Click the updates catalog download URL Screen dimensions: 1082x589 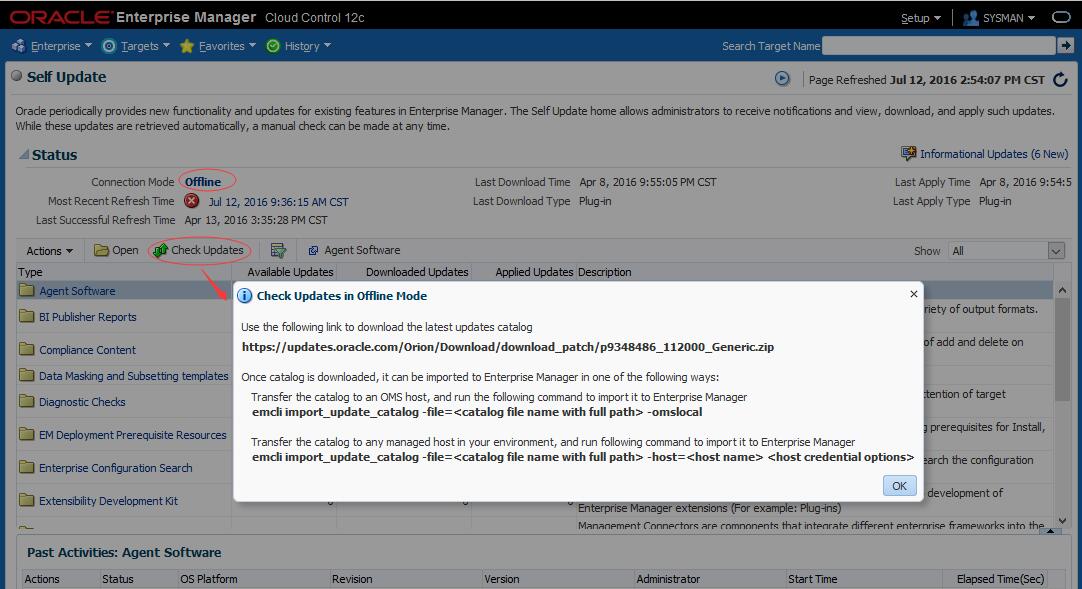point(508,347)
